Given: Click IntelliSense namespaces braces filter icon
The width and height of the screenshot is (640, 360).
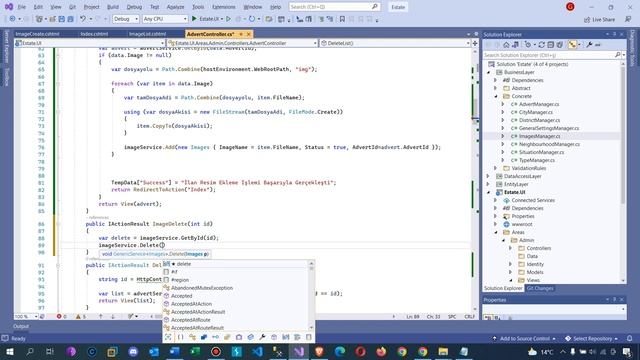Looking at the screenshot, I should pos(180,337).
